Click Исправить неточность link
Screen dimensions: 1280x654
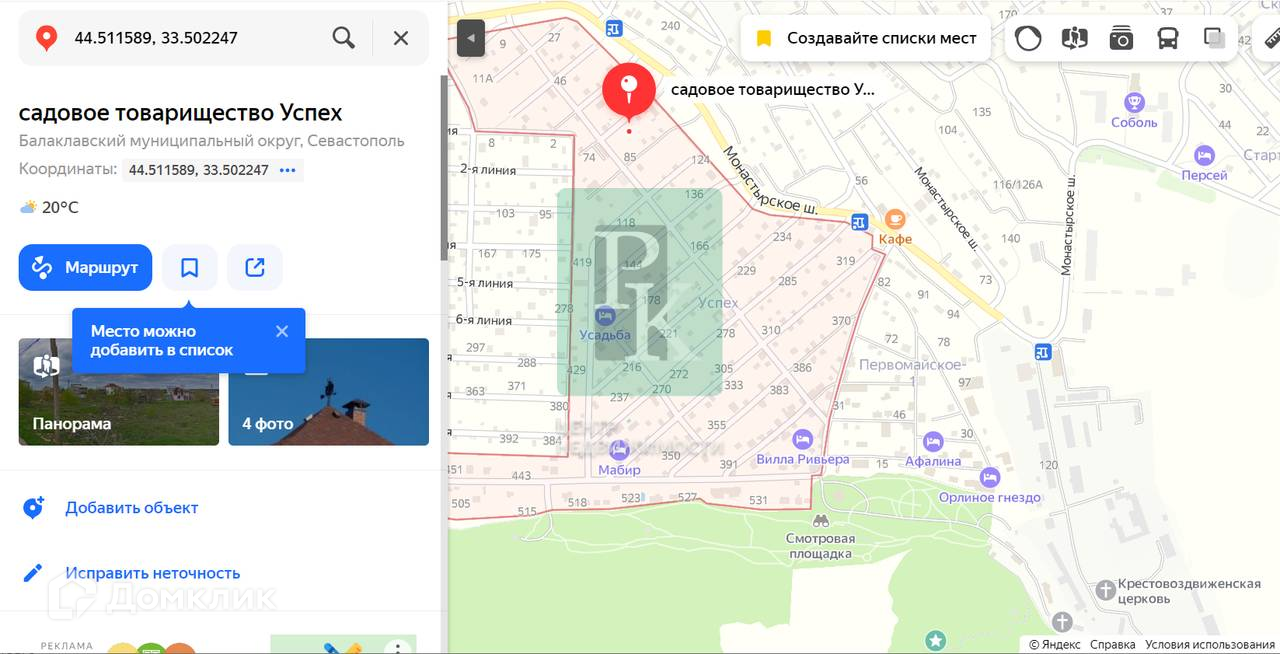[x=152, y=573]
